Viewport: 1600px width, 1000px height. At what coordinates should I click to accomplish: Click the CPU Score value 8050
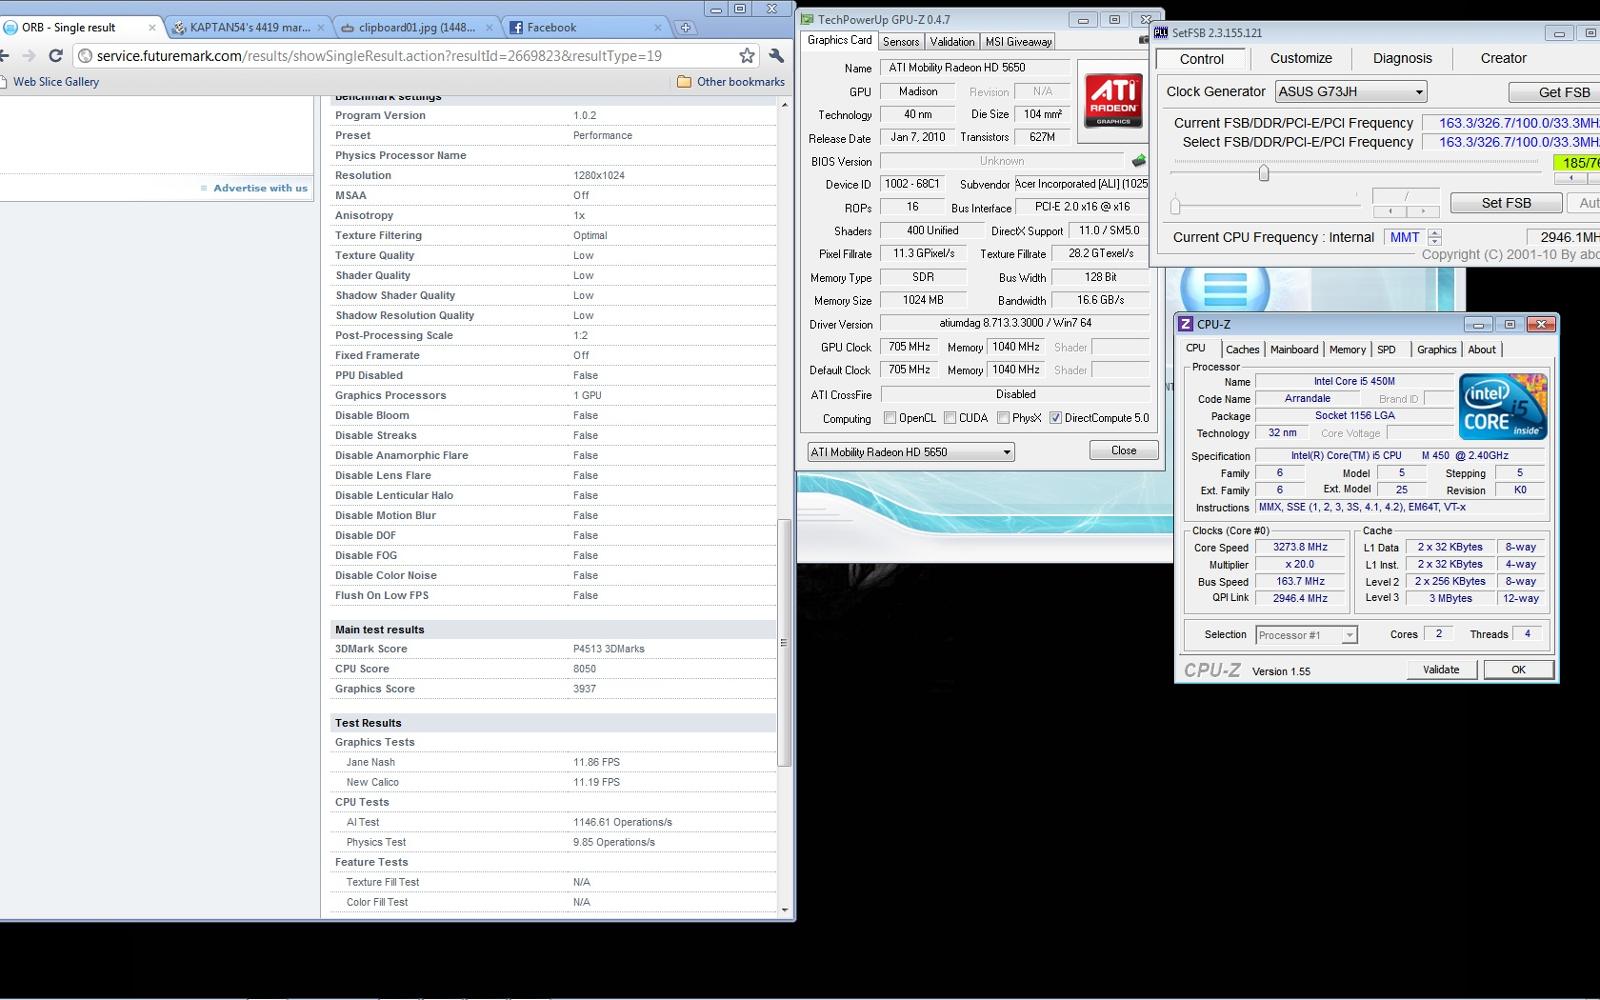(585, 669)
